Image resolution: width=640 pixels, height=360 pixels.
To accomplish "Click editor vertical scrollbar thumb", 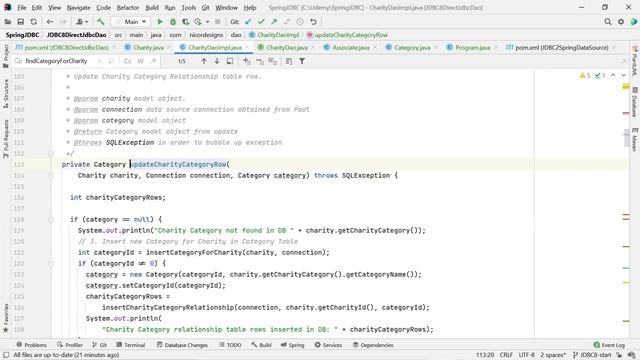I will 626,138.
